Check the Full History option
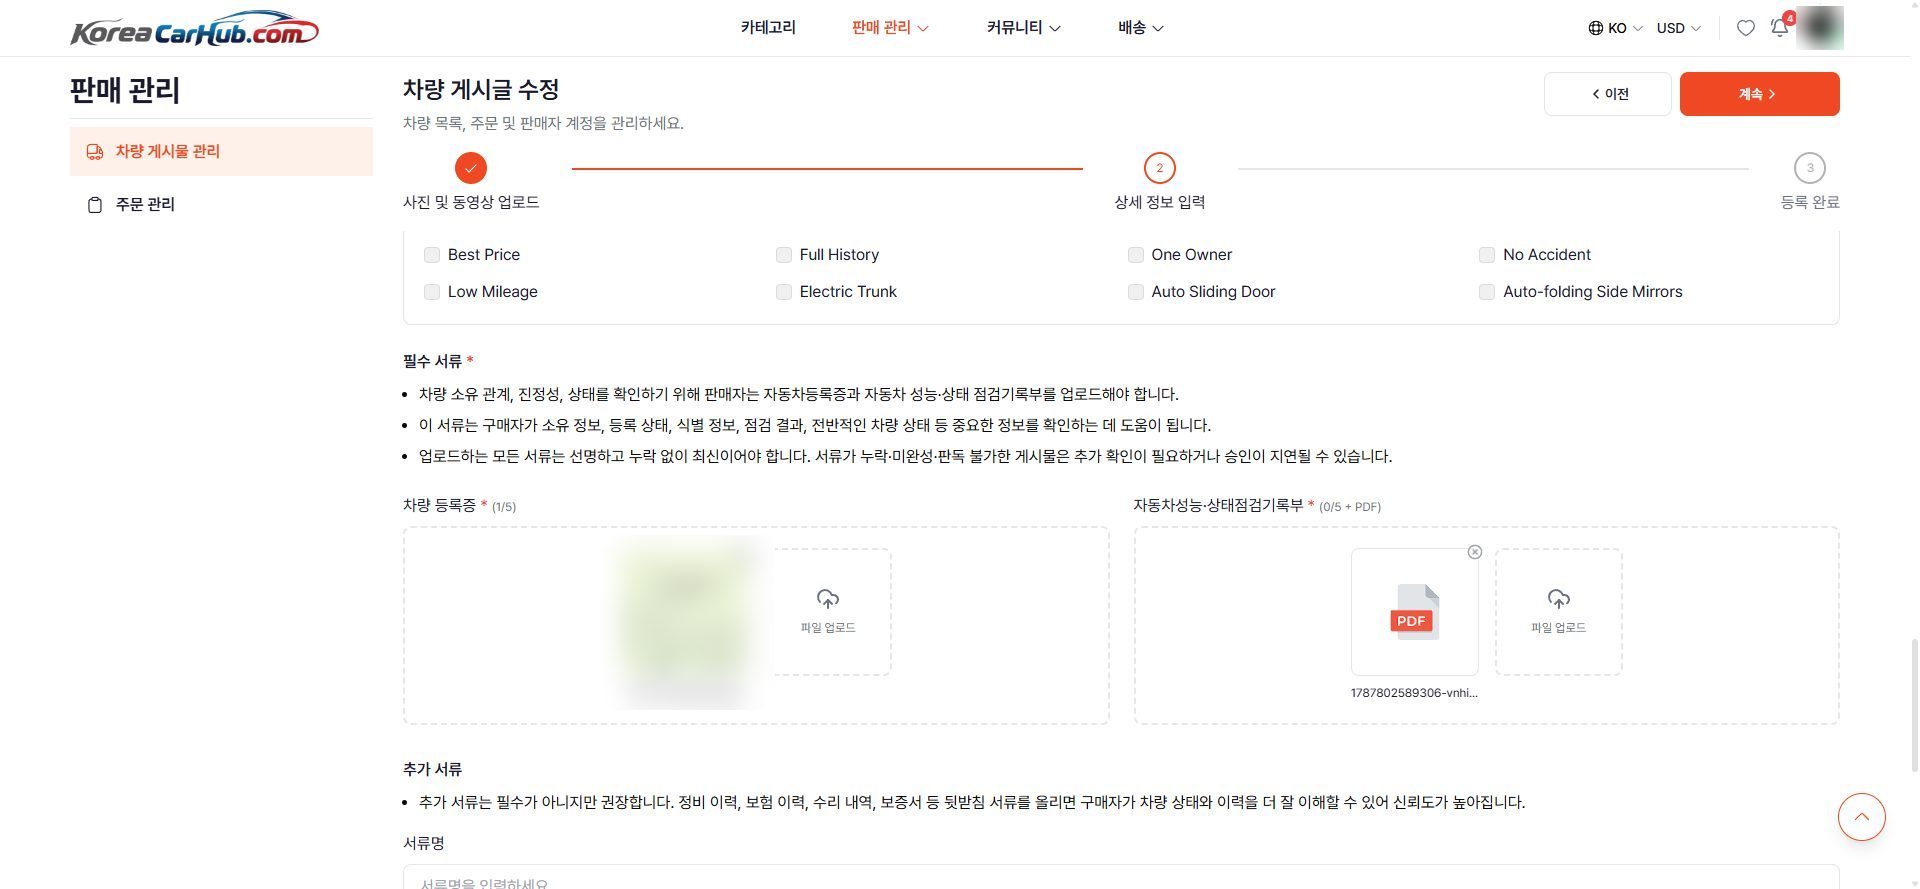Viewport: 1920px width, 889px height. (784, 255)
